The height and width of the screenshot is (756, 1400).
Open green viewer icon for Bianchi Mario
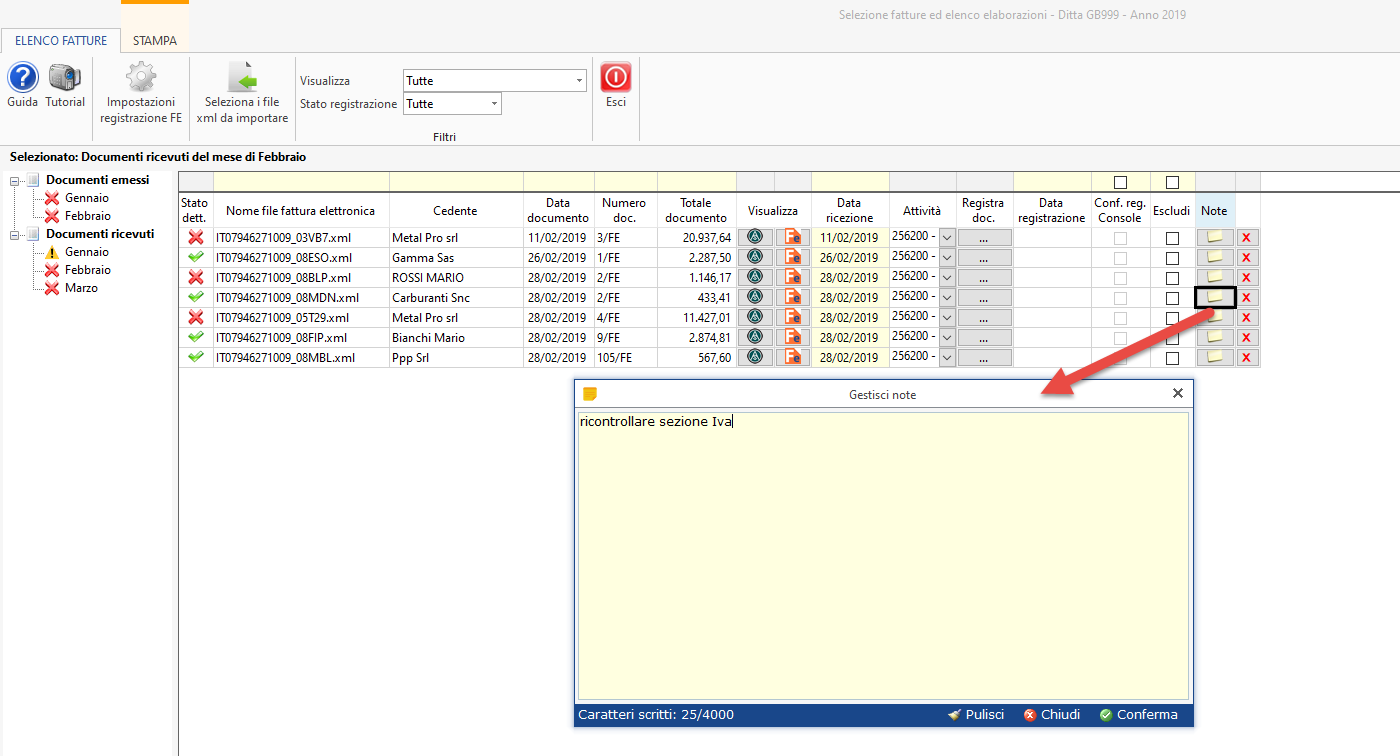[x=755, y=337]
